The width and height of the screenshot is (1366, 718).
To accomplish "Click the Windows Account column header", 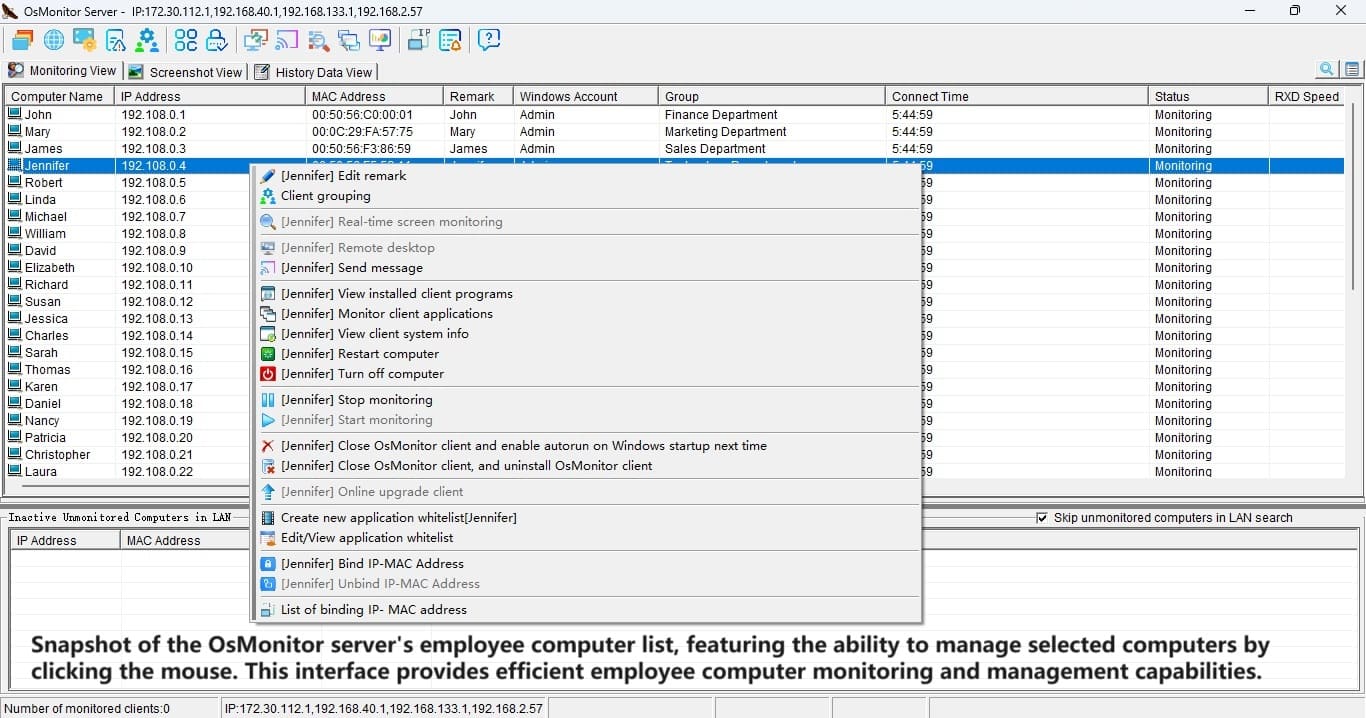I will tap(586, 97).
